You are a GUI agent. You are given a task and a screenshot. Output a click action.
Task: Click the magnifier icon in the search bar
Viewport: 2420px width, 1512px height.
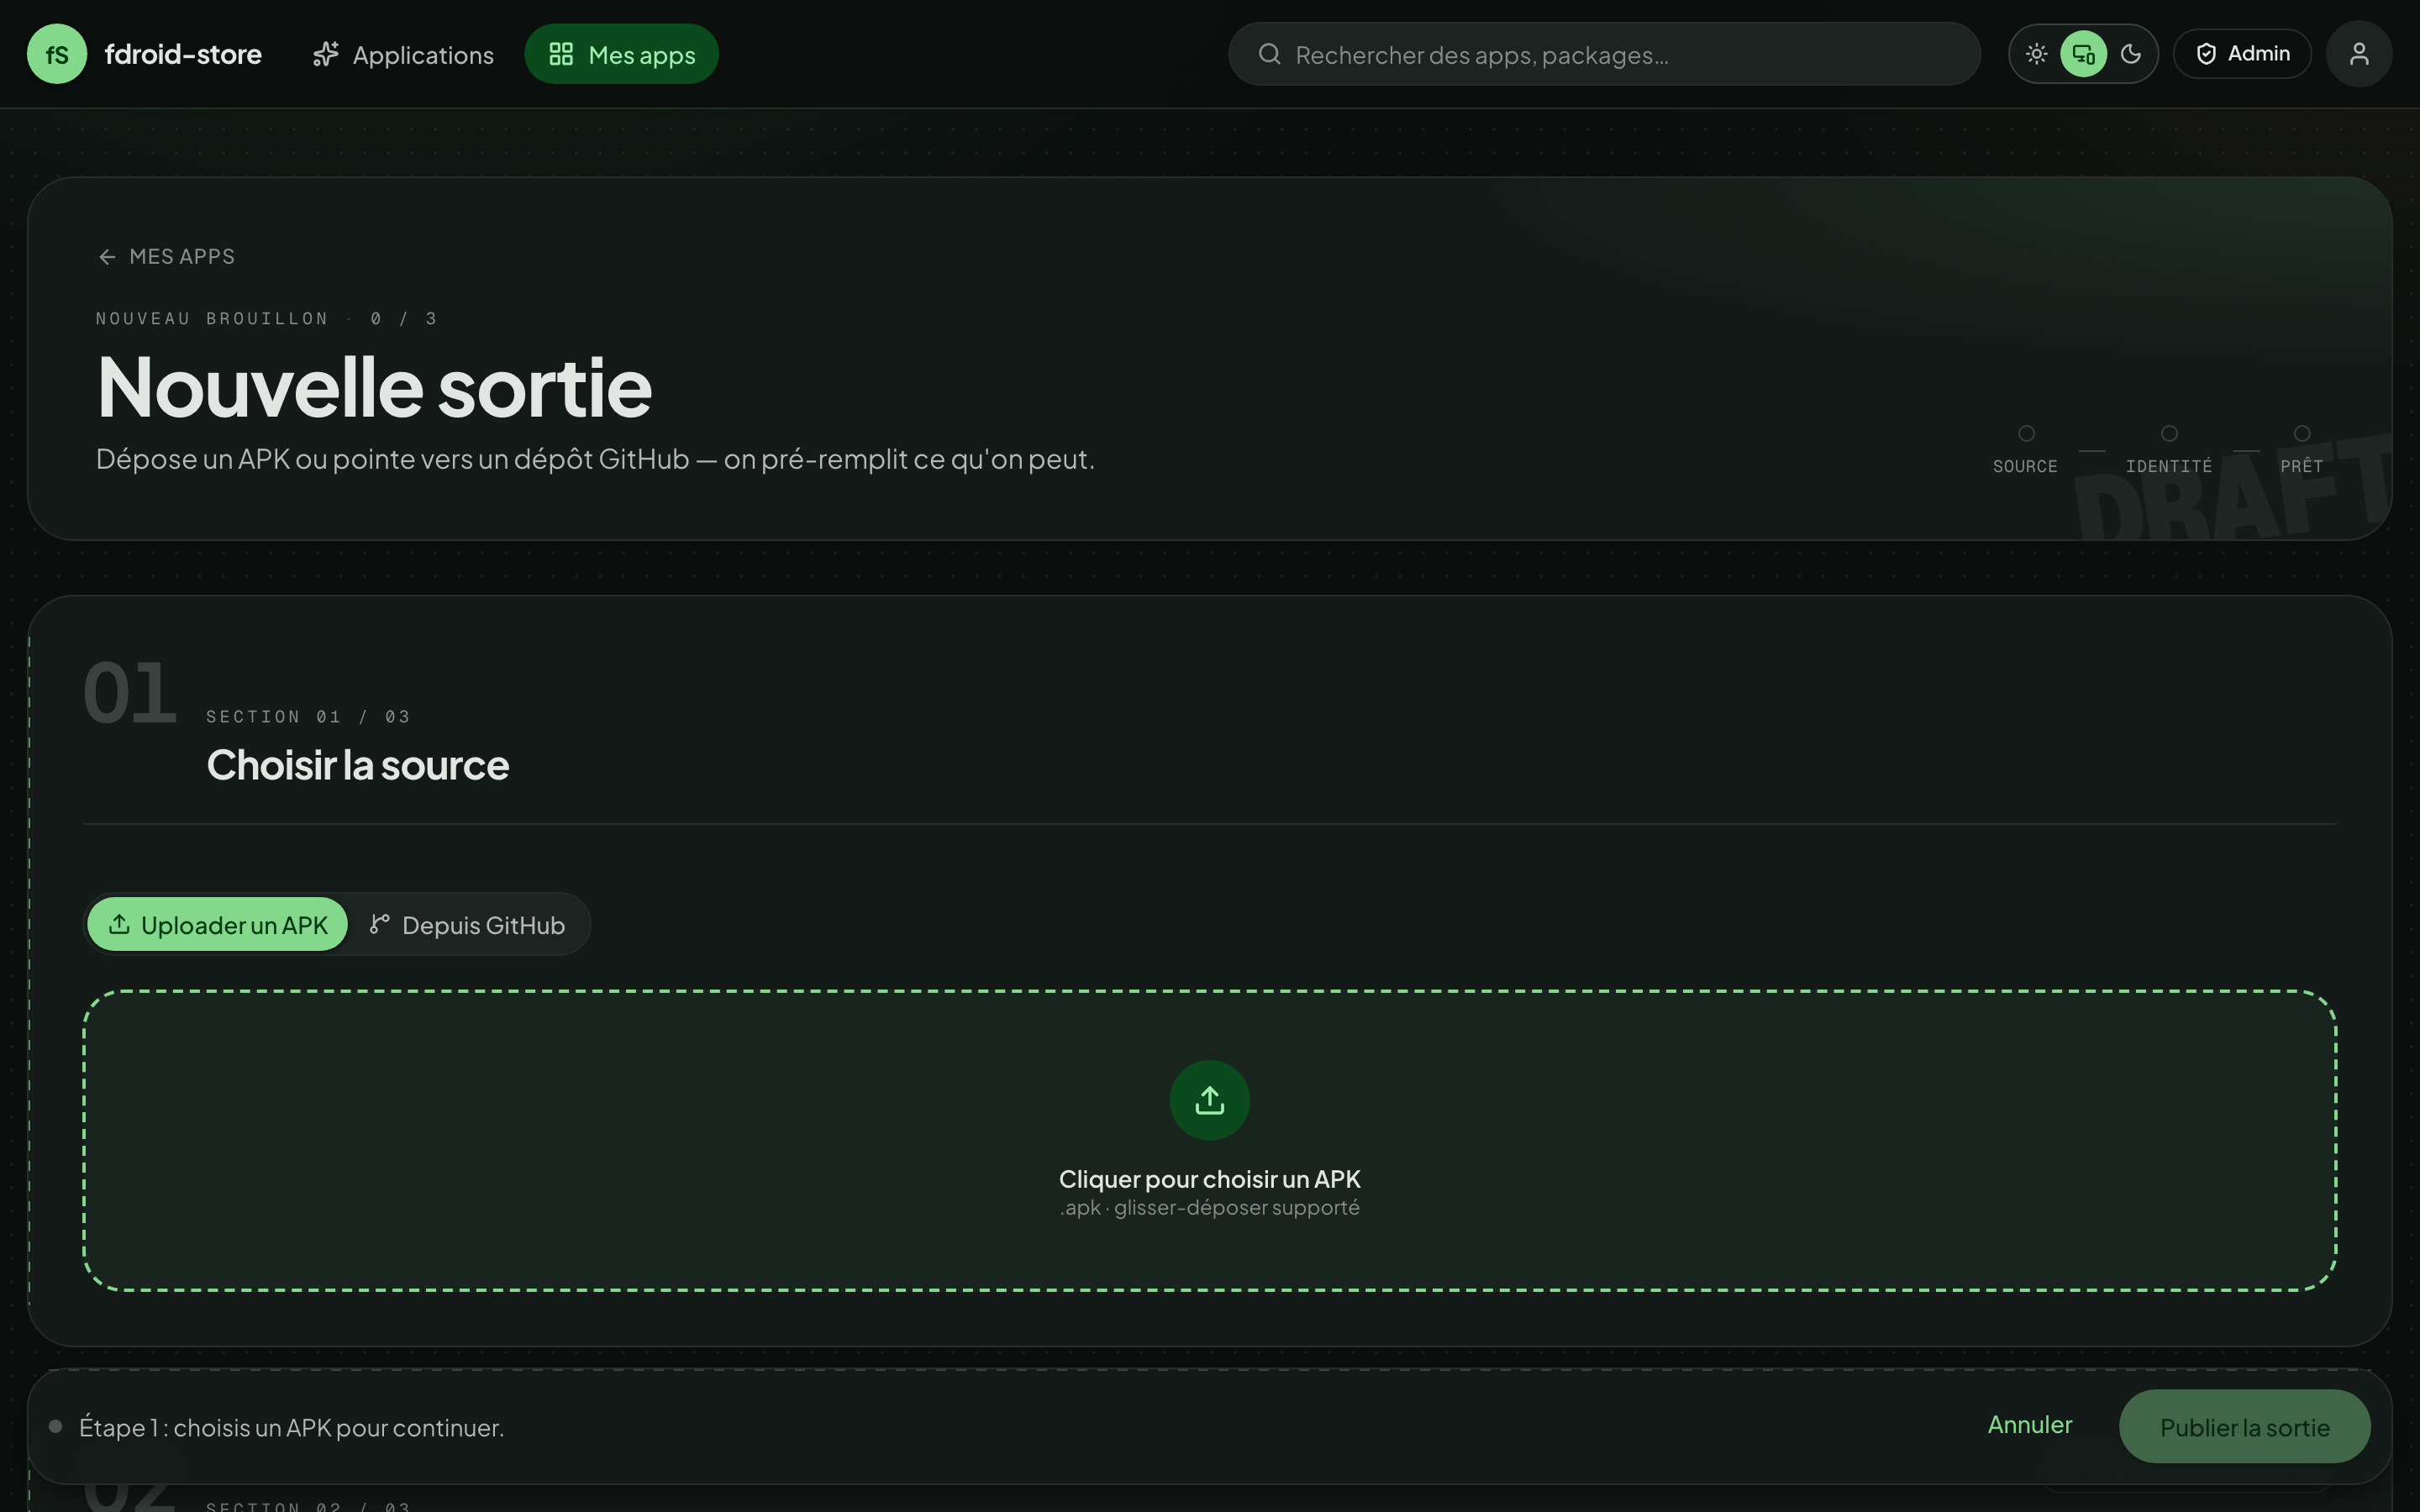click(x=1269, y=54)
